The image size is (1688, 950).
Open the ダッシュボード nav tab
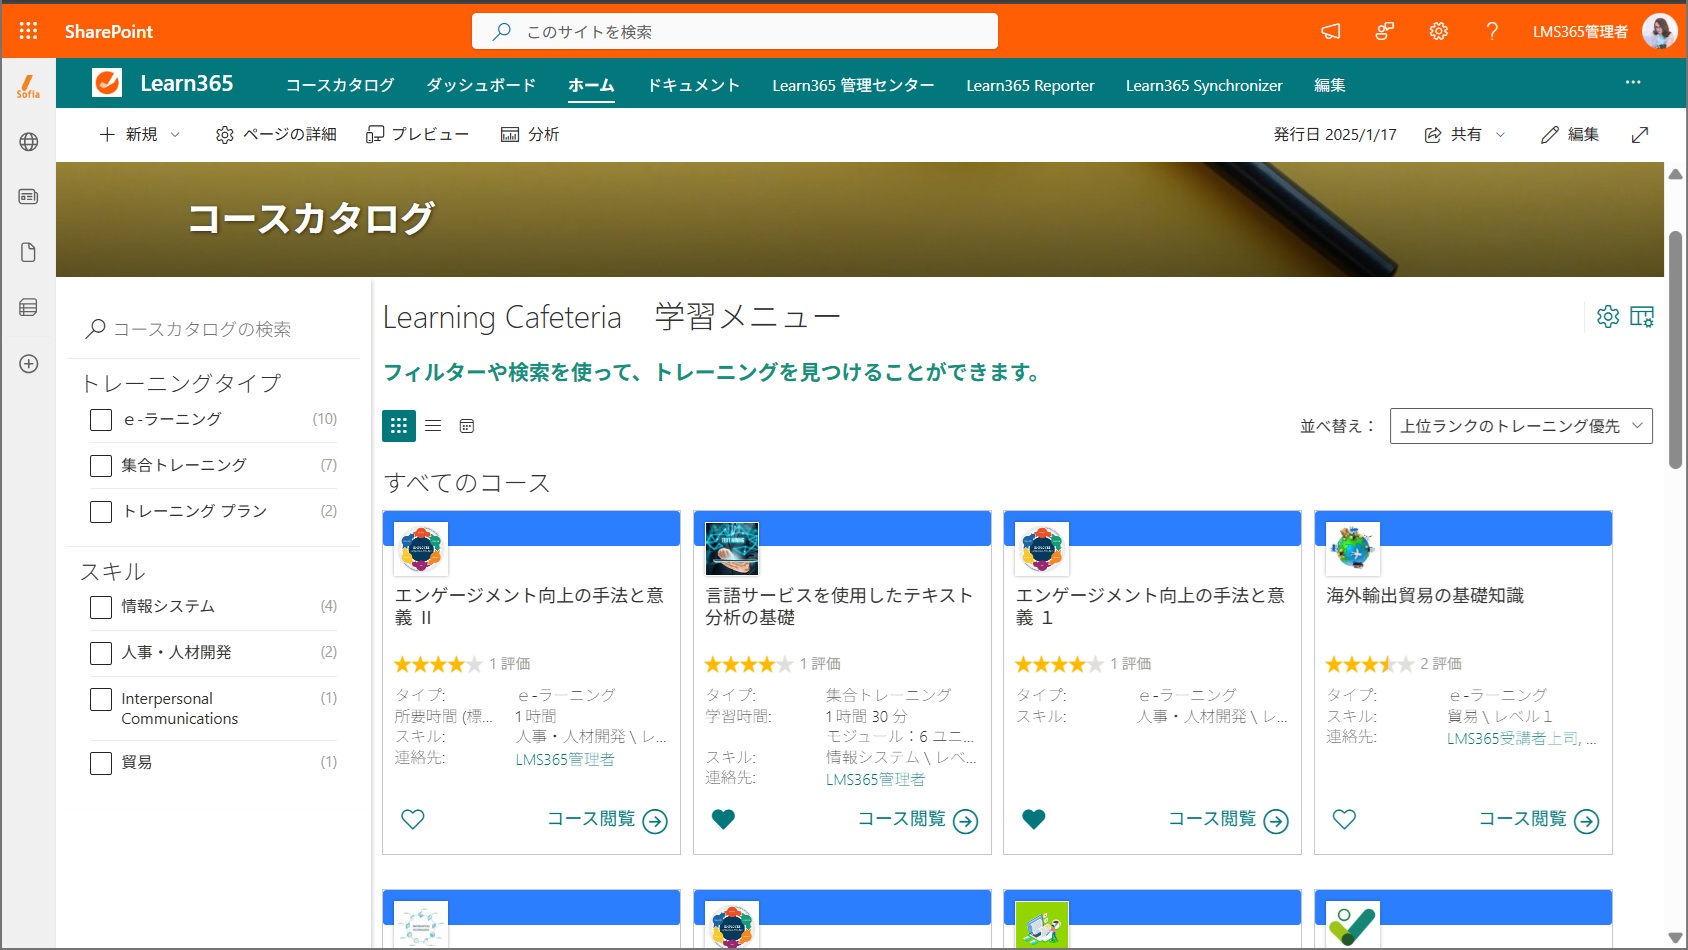[481, 85]
